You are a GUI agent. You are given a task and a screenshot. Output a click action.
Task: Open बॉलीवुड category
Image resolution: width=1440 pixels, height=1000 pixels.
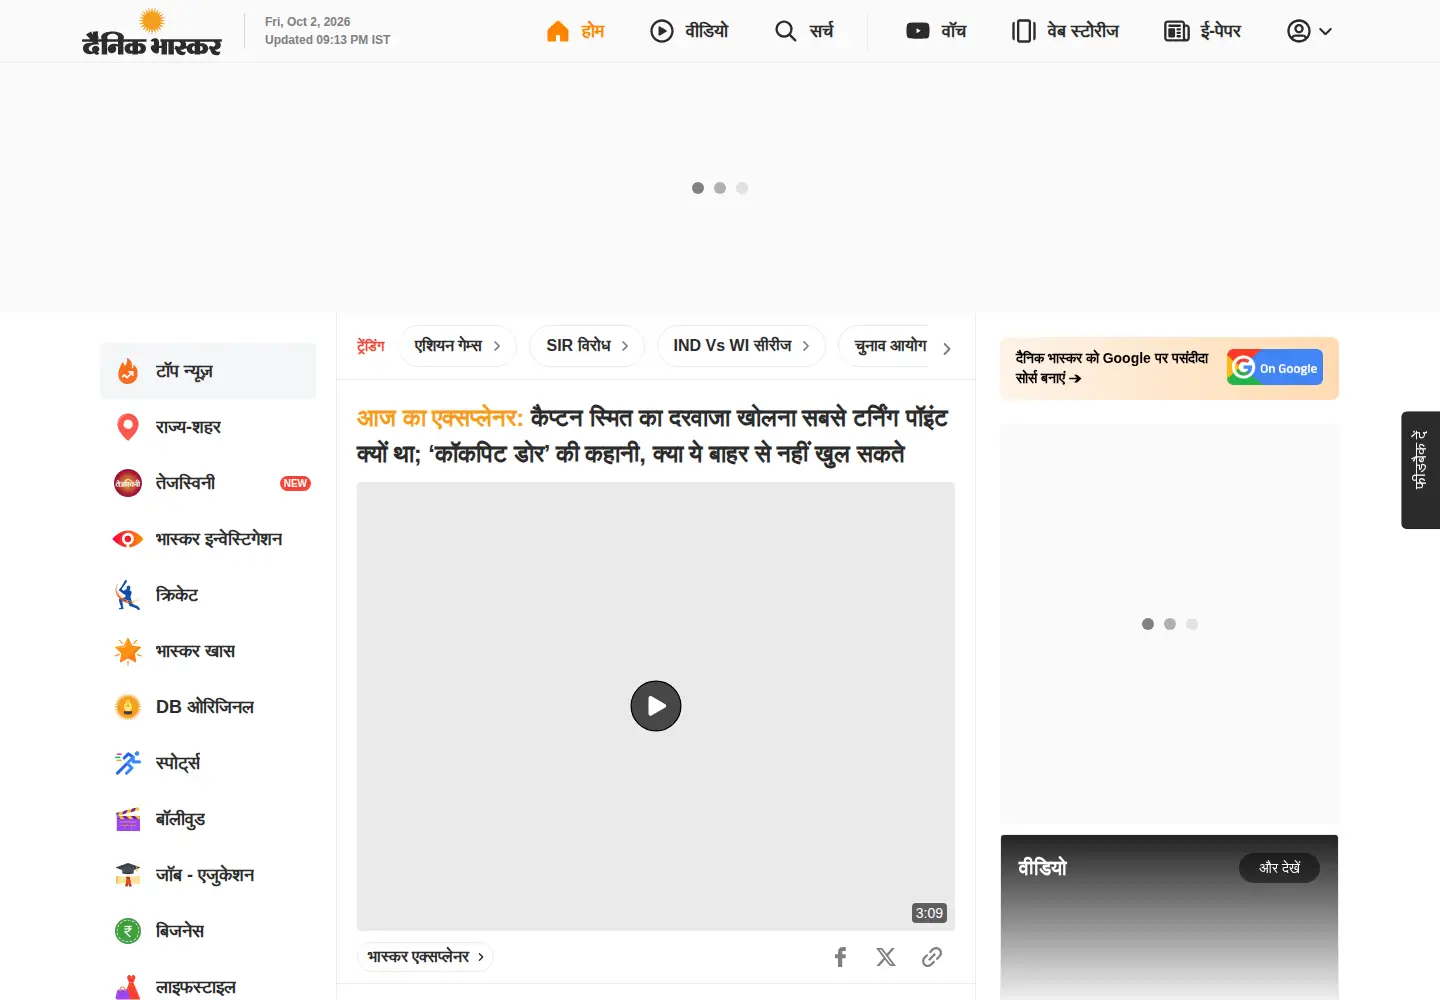(x=208, y=819)
